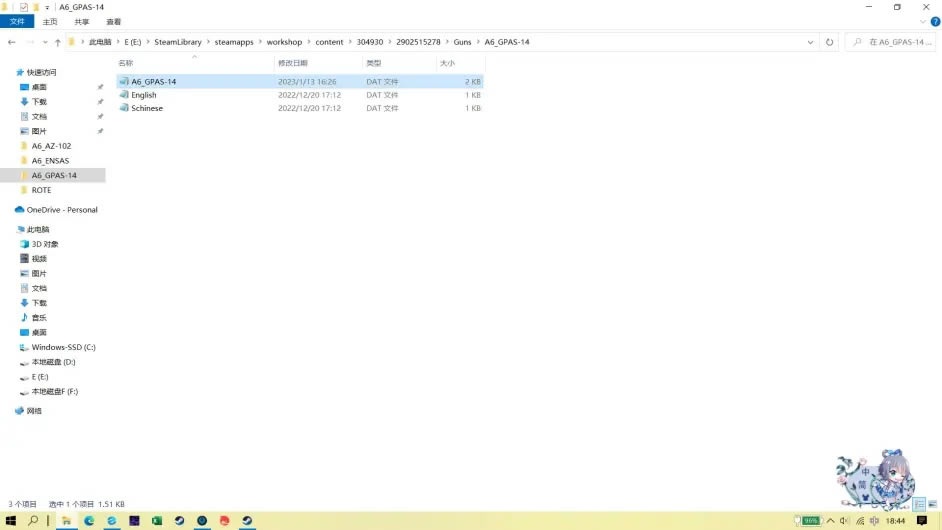This screenshot has width=942, height=530.
Task: Open Microsoft Edge from the taskbar
Action: 89,521
